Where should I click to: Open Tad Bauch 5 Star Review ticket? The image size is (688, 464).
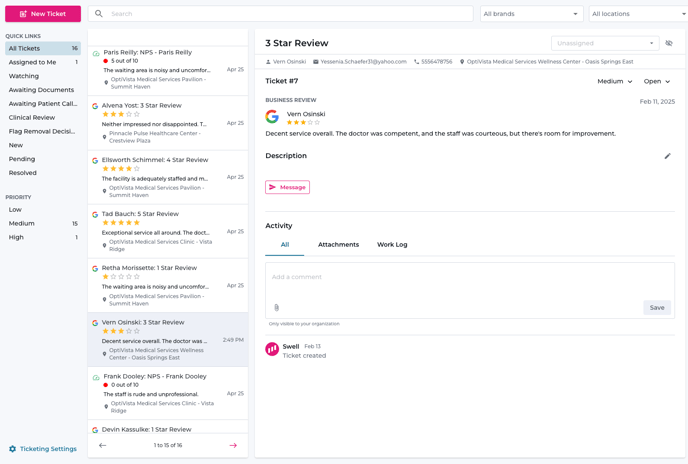(x=168, y=231)
